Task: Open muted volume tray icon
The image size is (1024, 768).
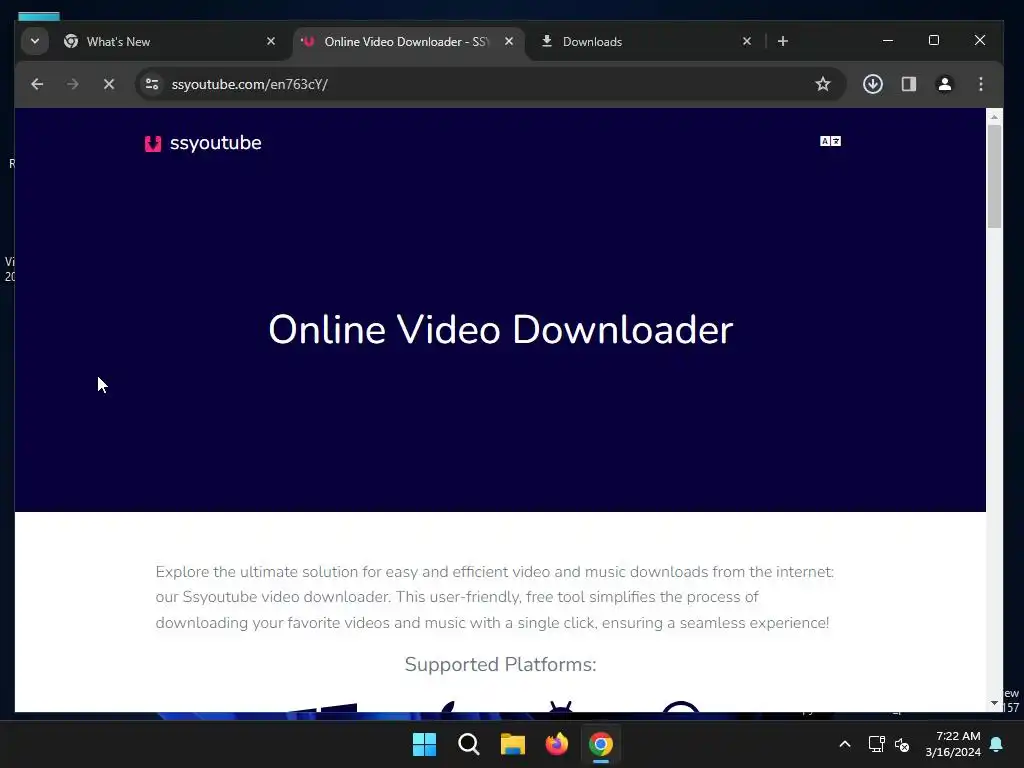Action: click(902, 744)
